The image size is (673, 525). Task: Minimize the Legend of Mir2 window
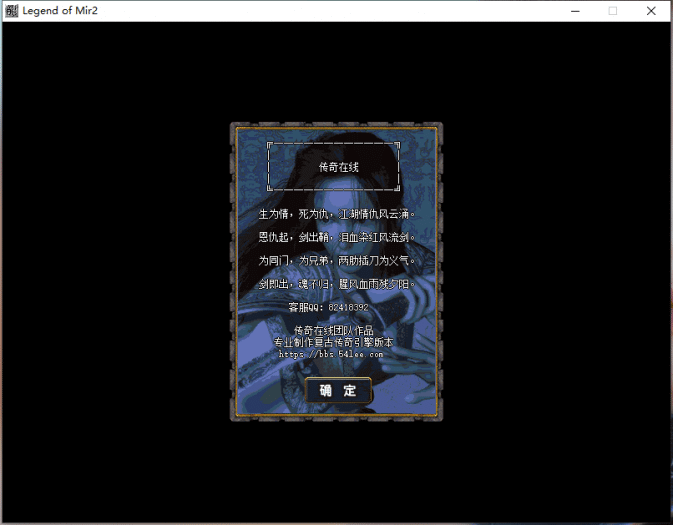pos(576,11)
